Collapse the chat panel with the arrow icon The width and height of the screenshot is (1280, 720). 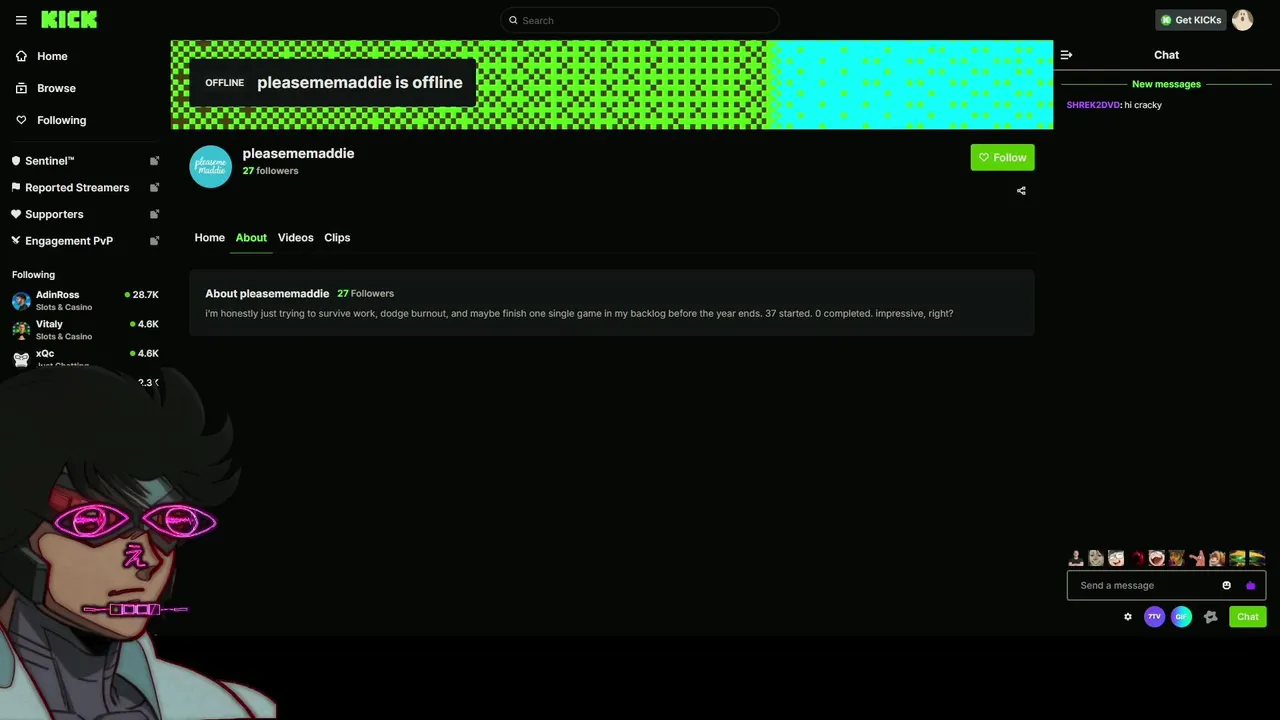click(1066, 55)
